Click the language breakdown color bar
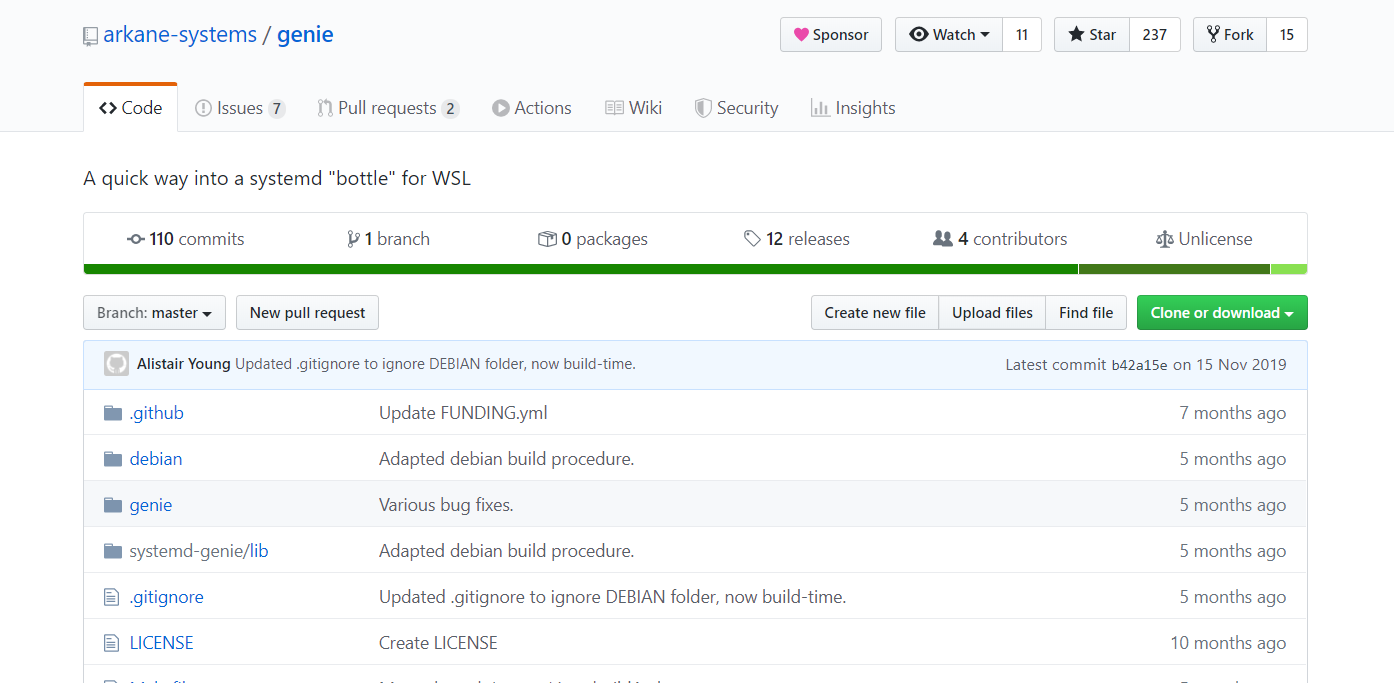Screen dimensions: 1394x683 click(x=695, y=269)
